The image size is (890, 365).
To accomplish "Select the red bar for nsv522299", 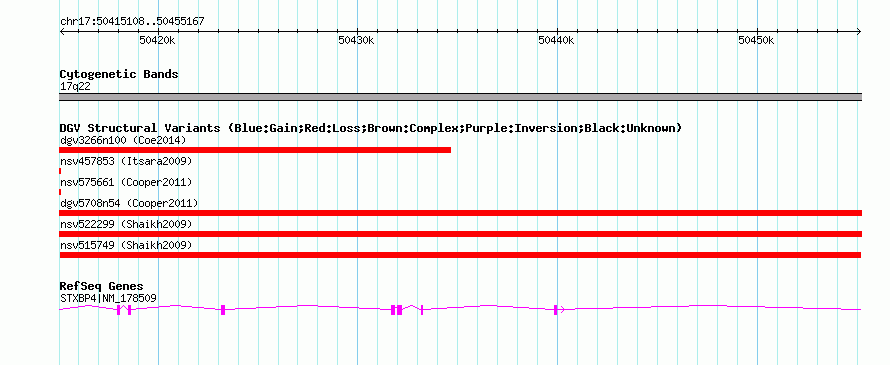I will click(x=460, y=234).
